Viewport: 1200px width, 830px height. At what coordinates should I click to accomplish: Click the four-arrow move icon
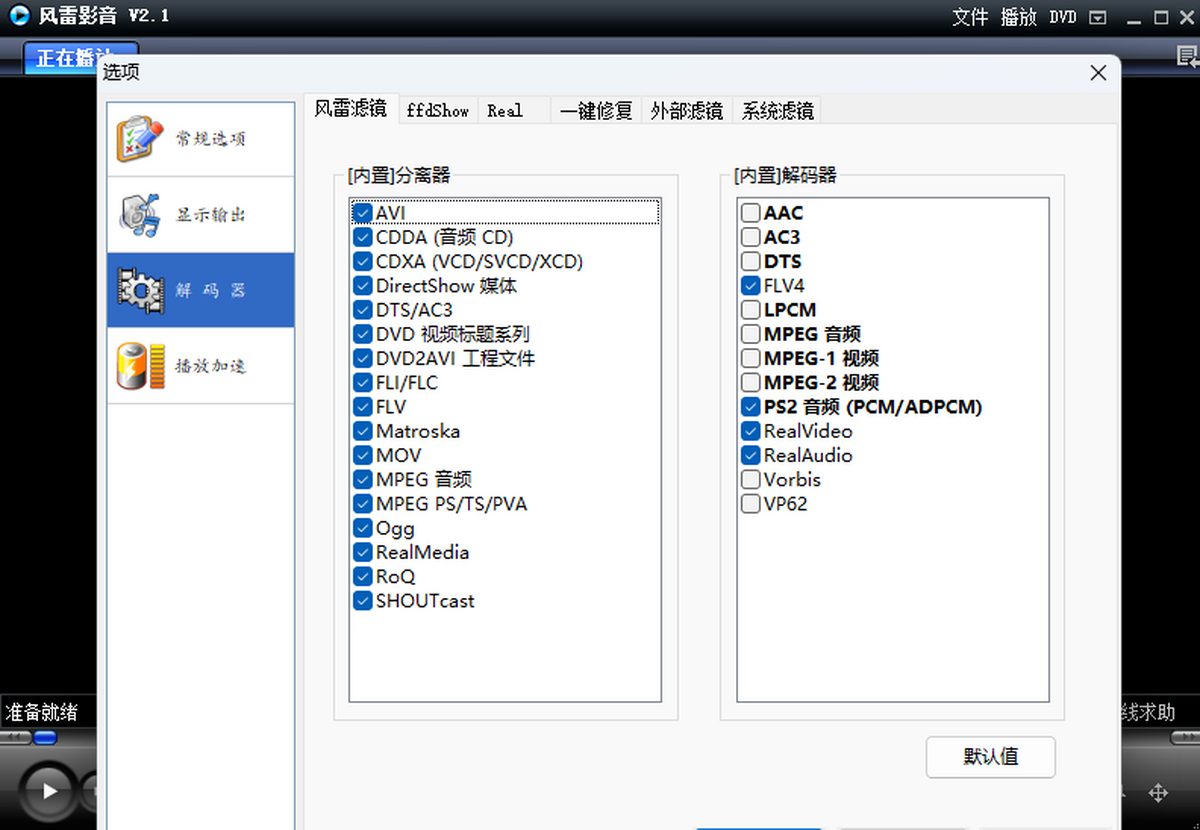pyautogui.click(x=1158, y=793)
